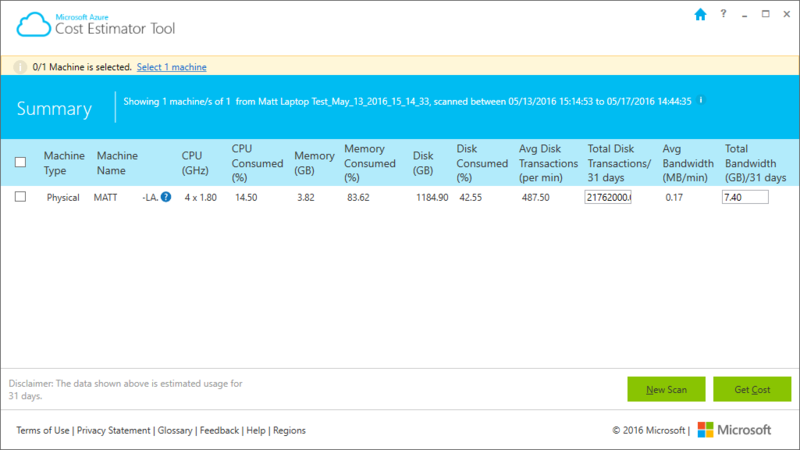Open the Glossary link

pos(175,430)
